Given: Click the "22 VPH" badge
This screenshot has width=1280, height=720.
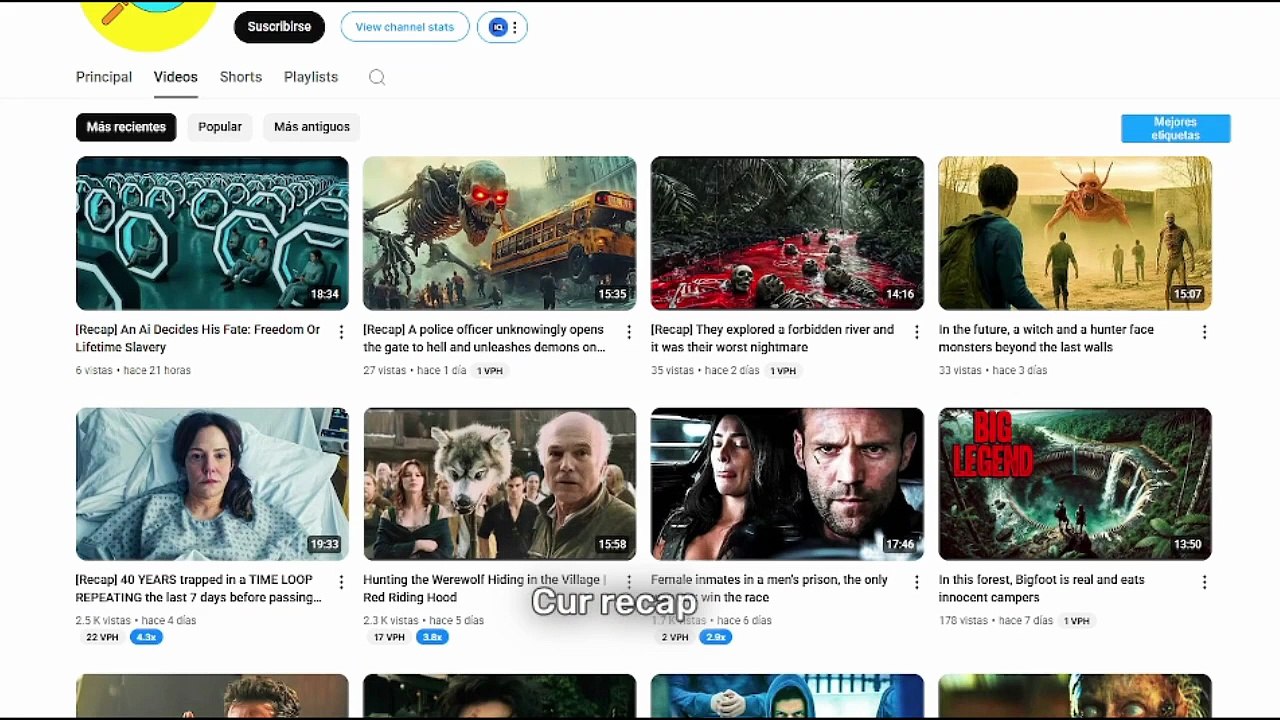Looking at the screenshot, I should [102, 637].
